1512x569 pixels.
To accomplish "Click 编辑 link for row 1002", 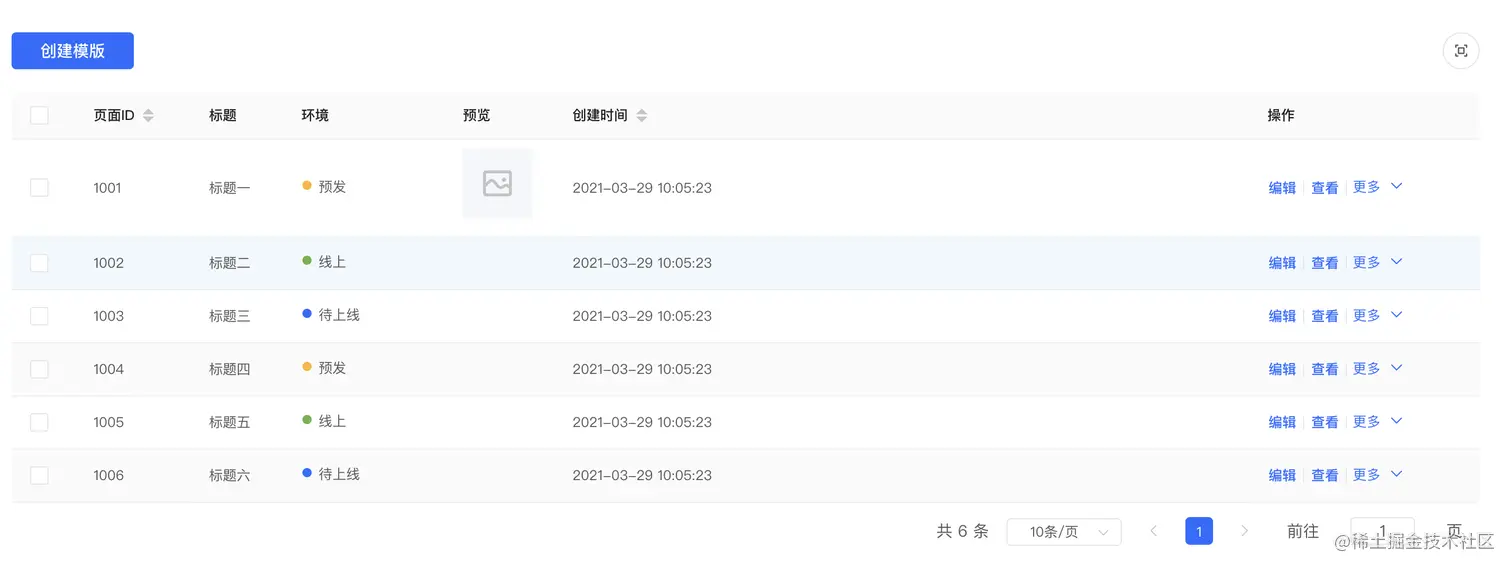I will click(x=1282, y=263).
